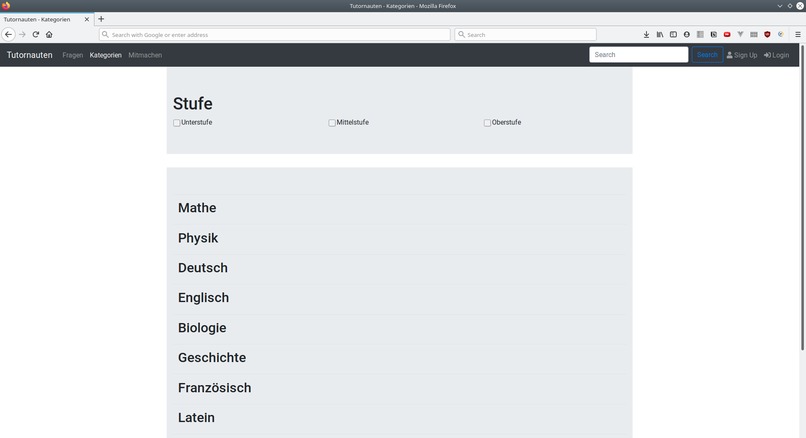This screenshot has width=806, height=438.
Task: Open the Deutsch category
Action: pos(203,268)
